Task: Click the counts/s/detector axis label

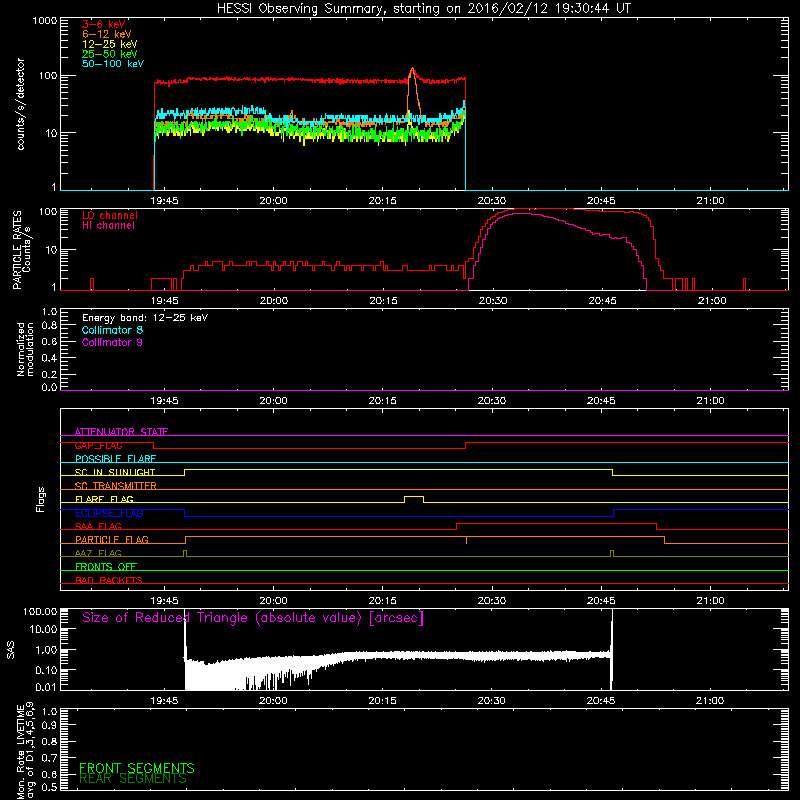Action: click(21, 104)
